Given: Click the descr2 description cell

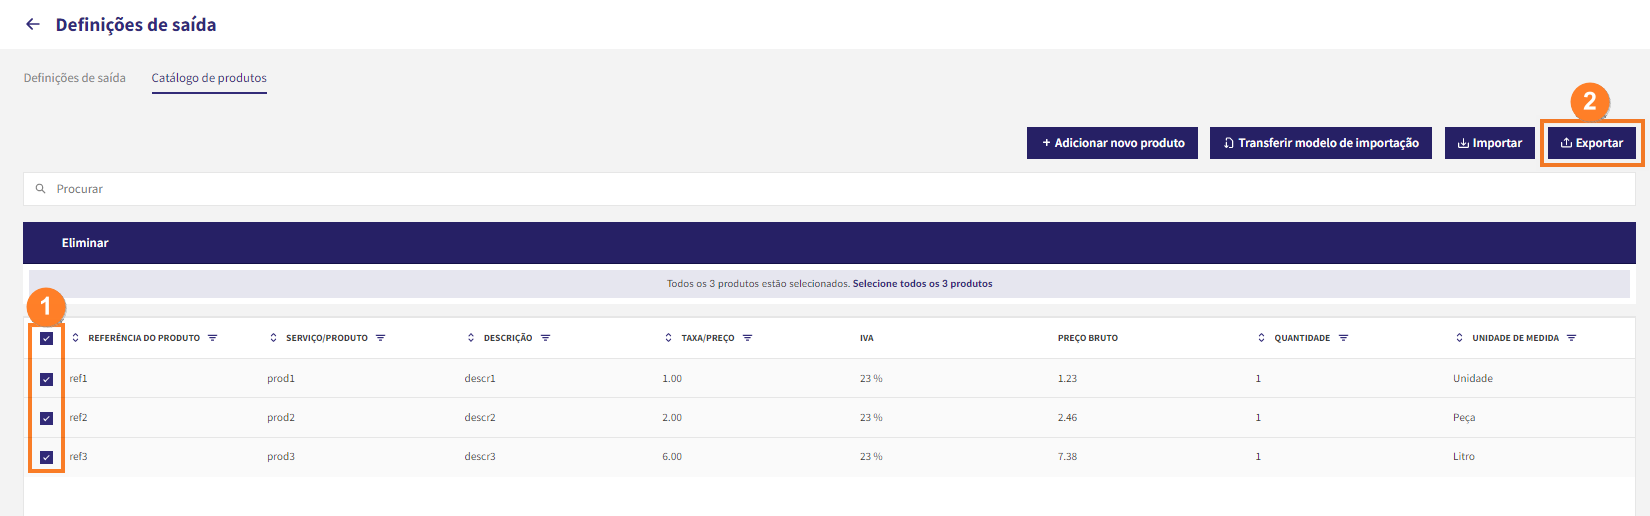Looking at the screenshot, I should [480, 418].
